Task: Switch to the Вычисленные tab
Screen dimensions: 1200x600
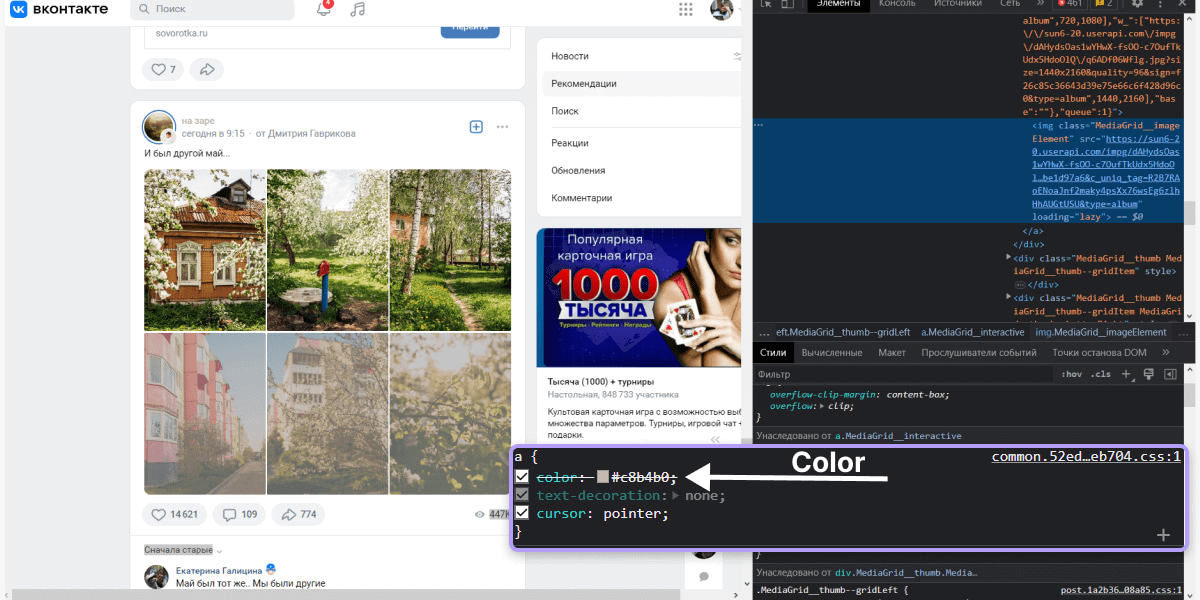Action: 832,352
